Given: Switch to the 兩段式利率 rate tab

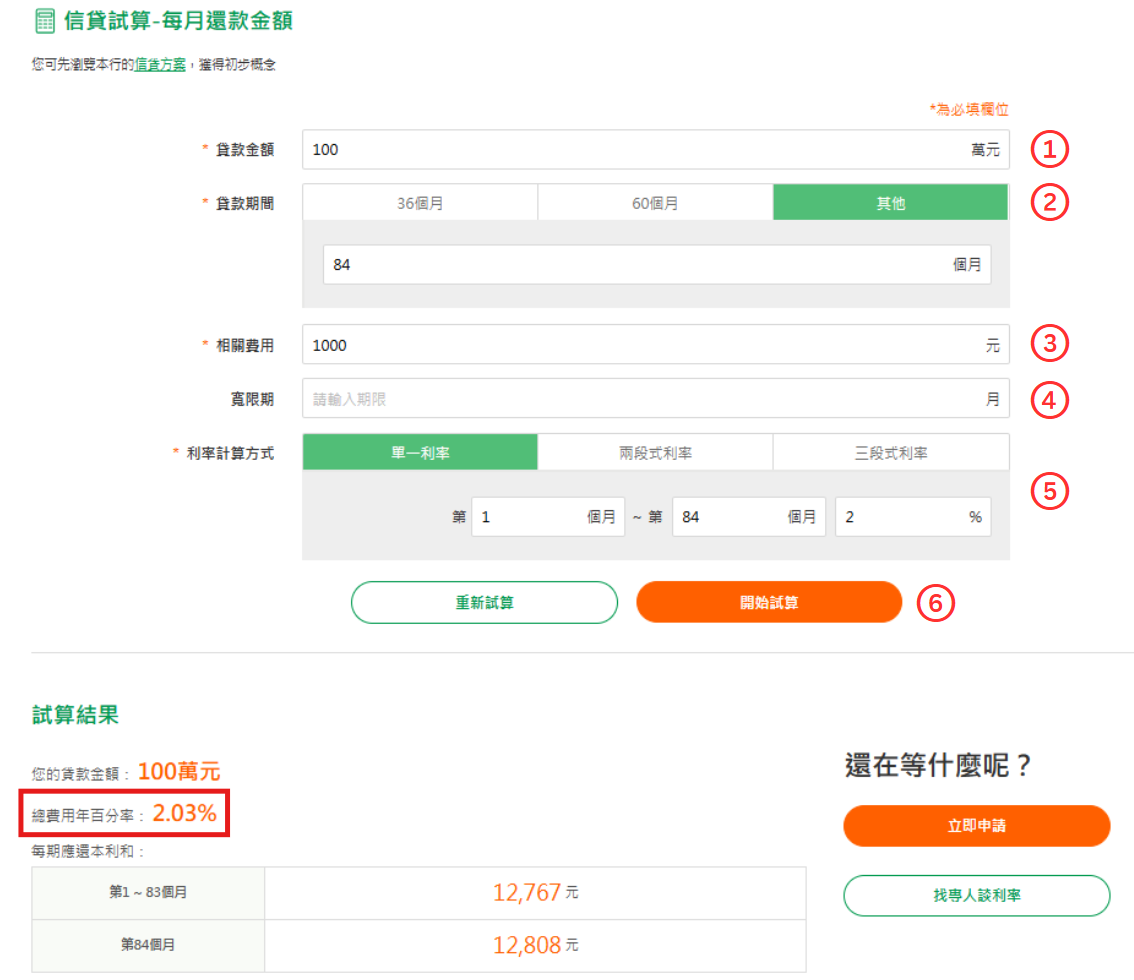Looking at the screenshot, I should coord(655,451).
